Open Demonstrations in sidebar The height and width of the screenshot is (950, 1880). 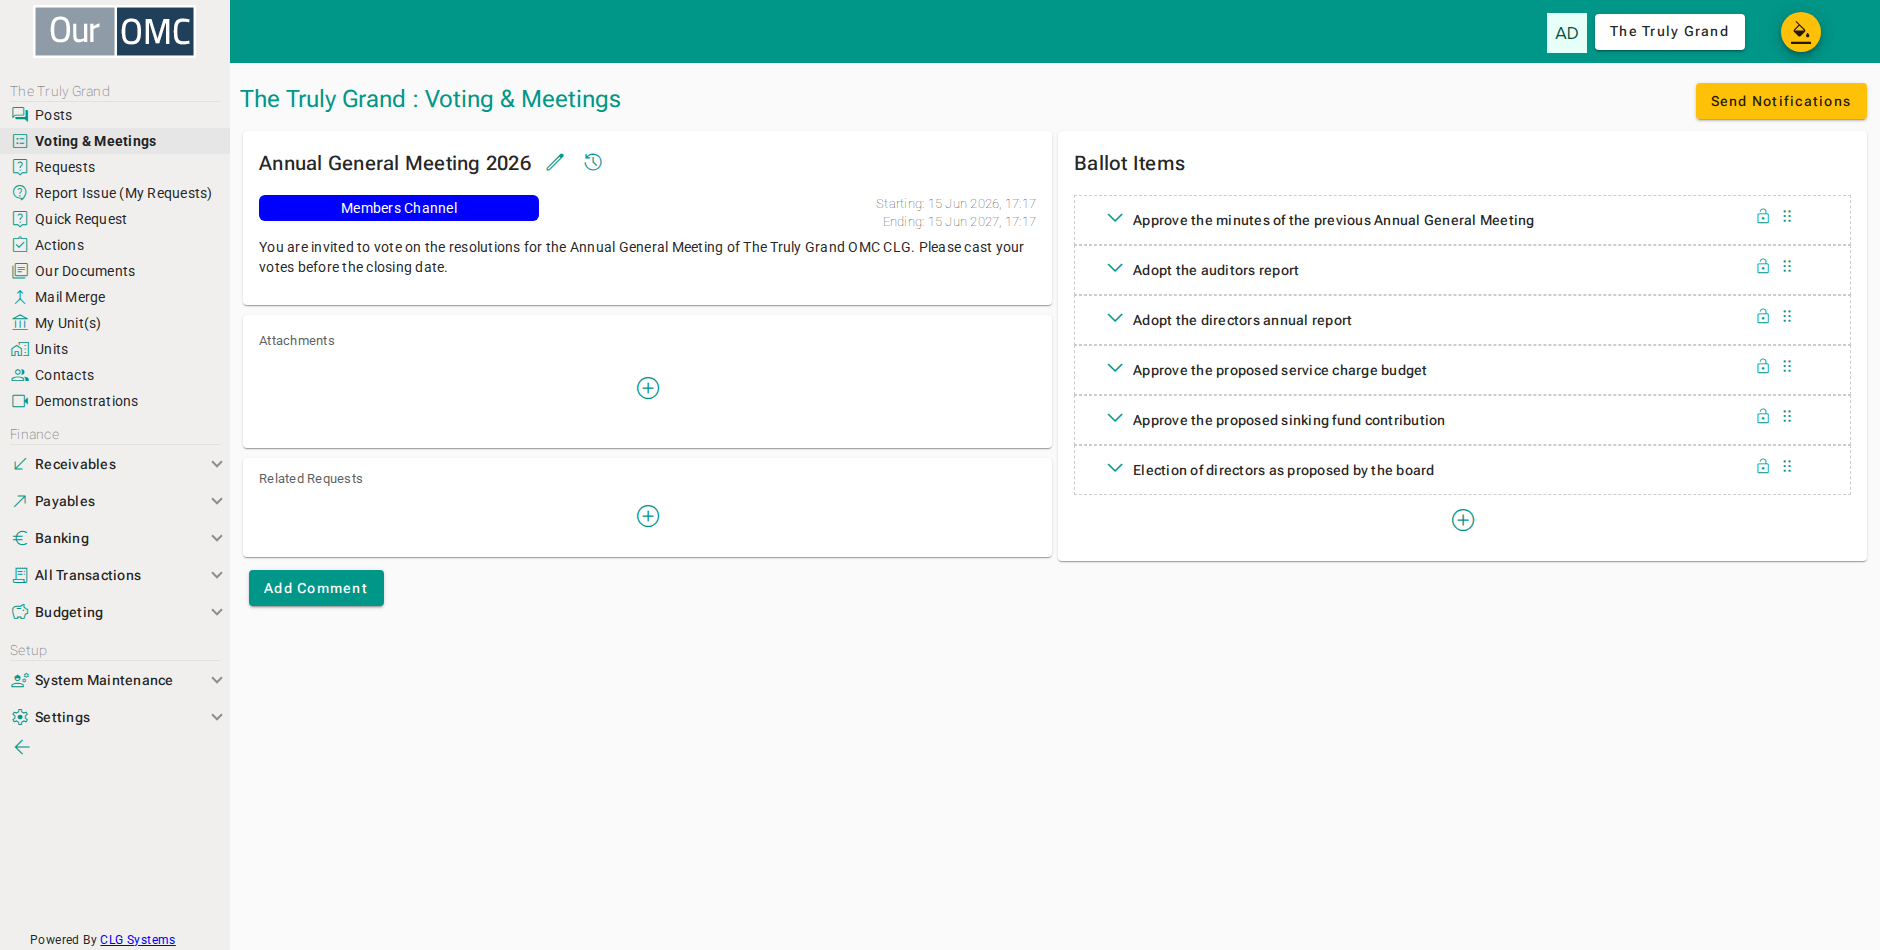(x=115, y=401)
